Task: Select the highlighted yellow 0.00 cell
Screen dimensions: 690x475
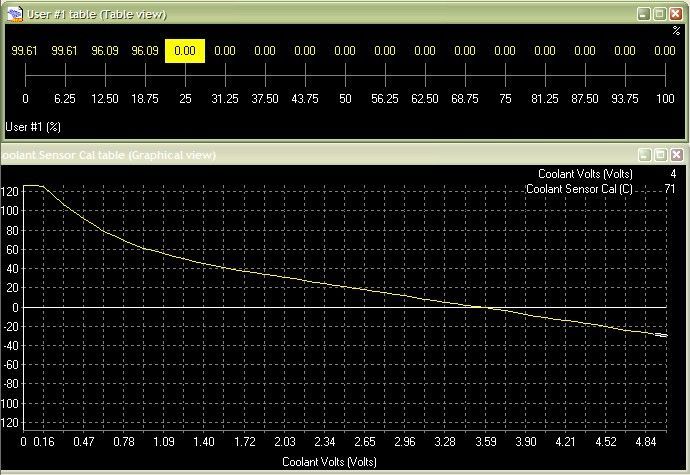Action: pyautogui.click(x=185, y=51)
